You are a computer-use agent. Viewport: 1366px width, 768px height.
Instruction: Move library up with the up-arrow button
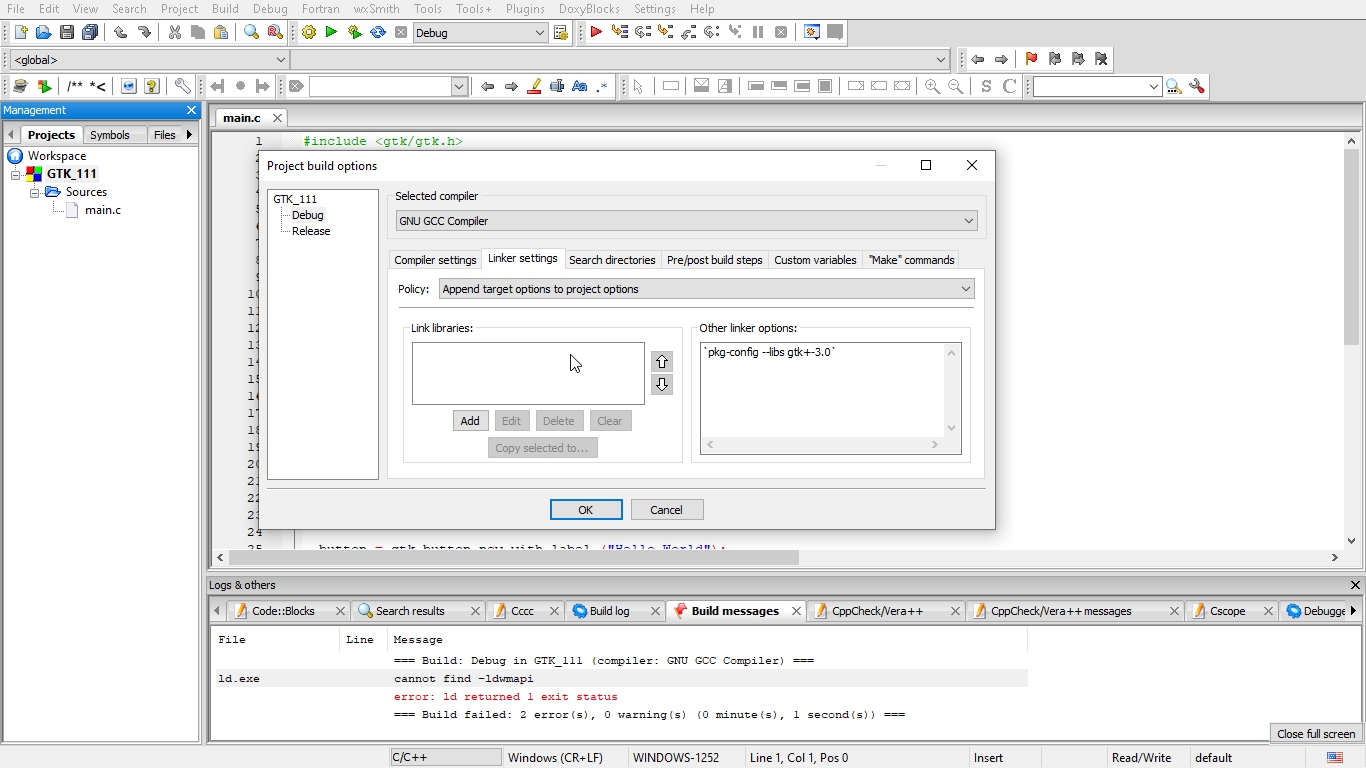(662, 362)
